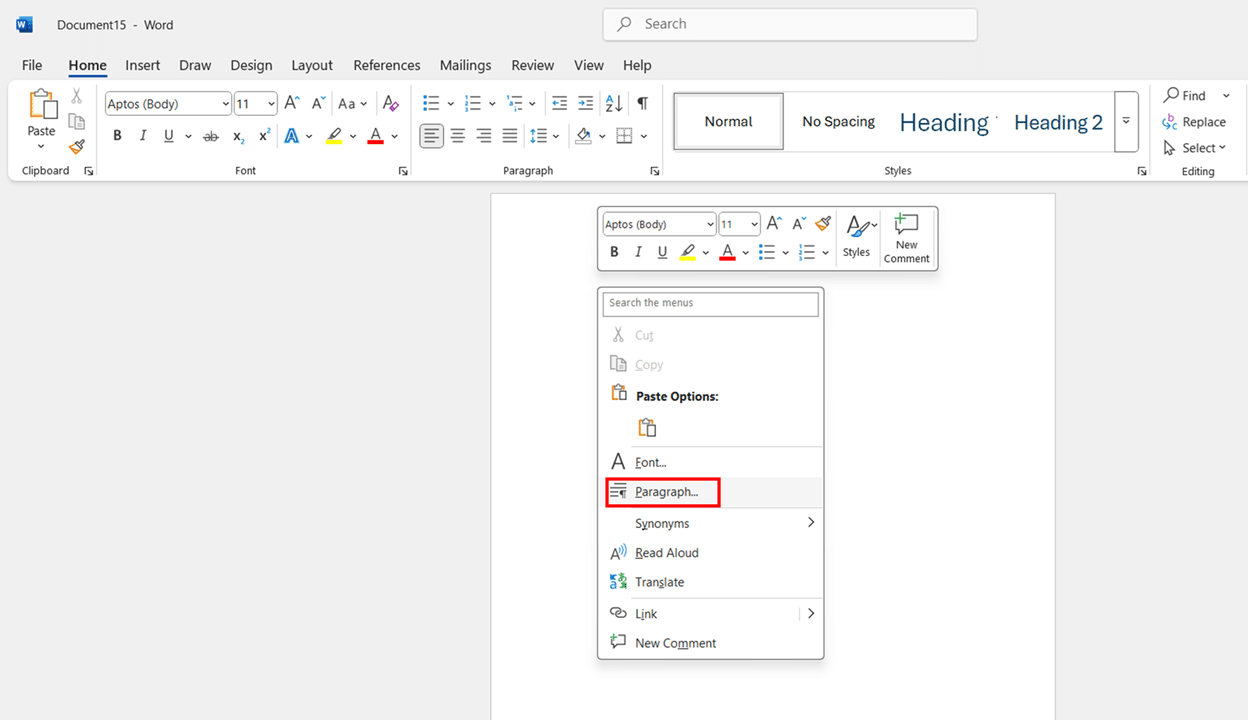Click the Multilevel List icon in the ribbon
Screen dimensions: 1248x720
[515, 103]
